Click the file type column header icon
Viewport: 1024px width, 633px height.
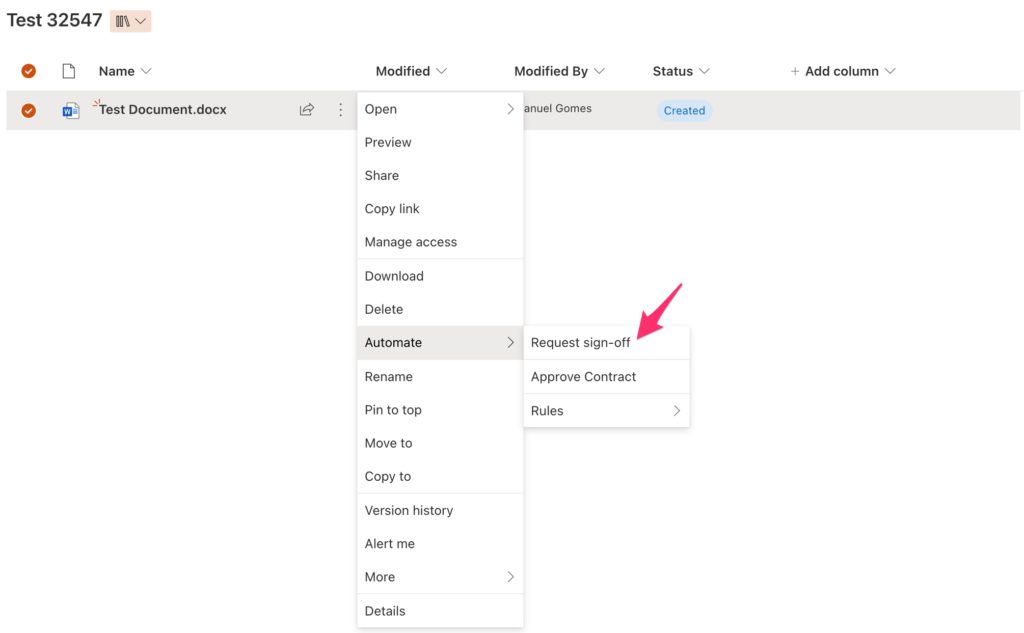coord(67,70)
